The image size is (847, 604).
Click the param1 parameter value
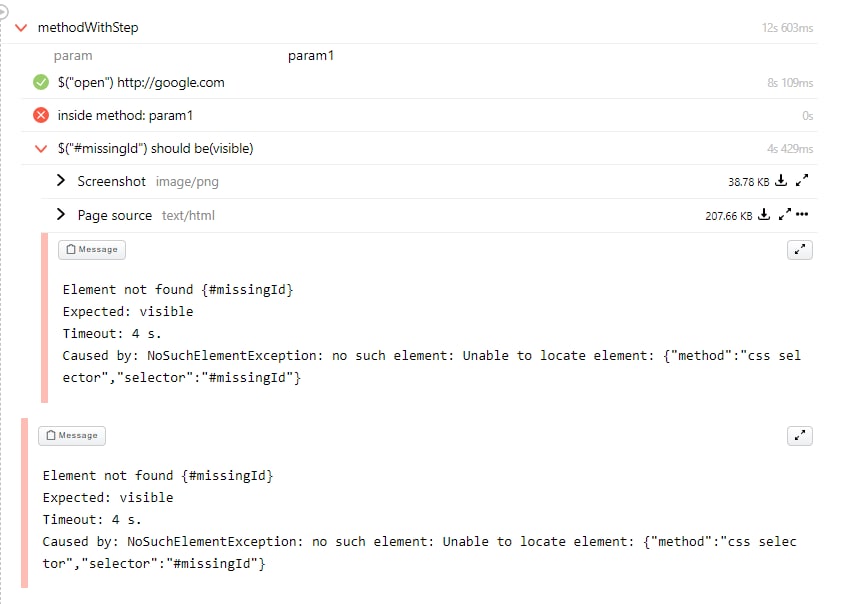click(311, 56)
